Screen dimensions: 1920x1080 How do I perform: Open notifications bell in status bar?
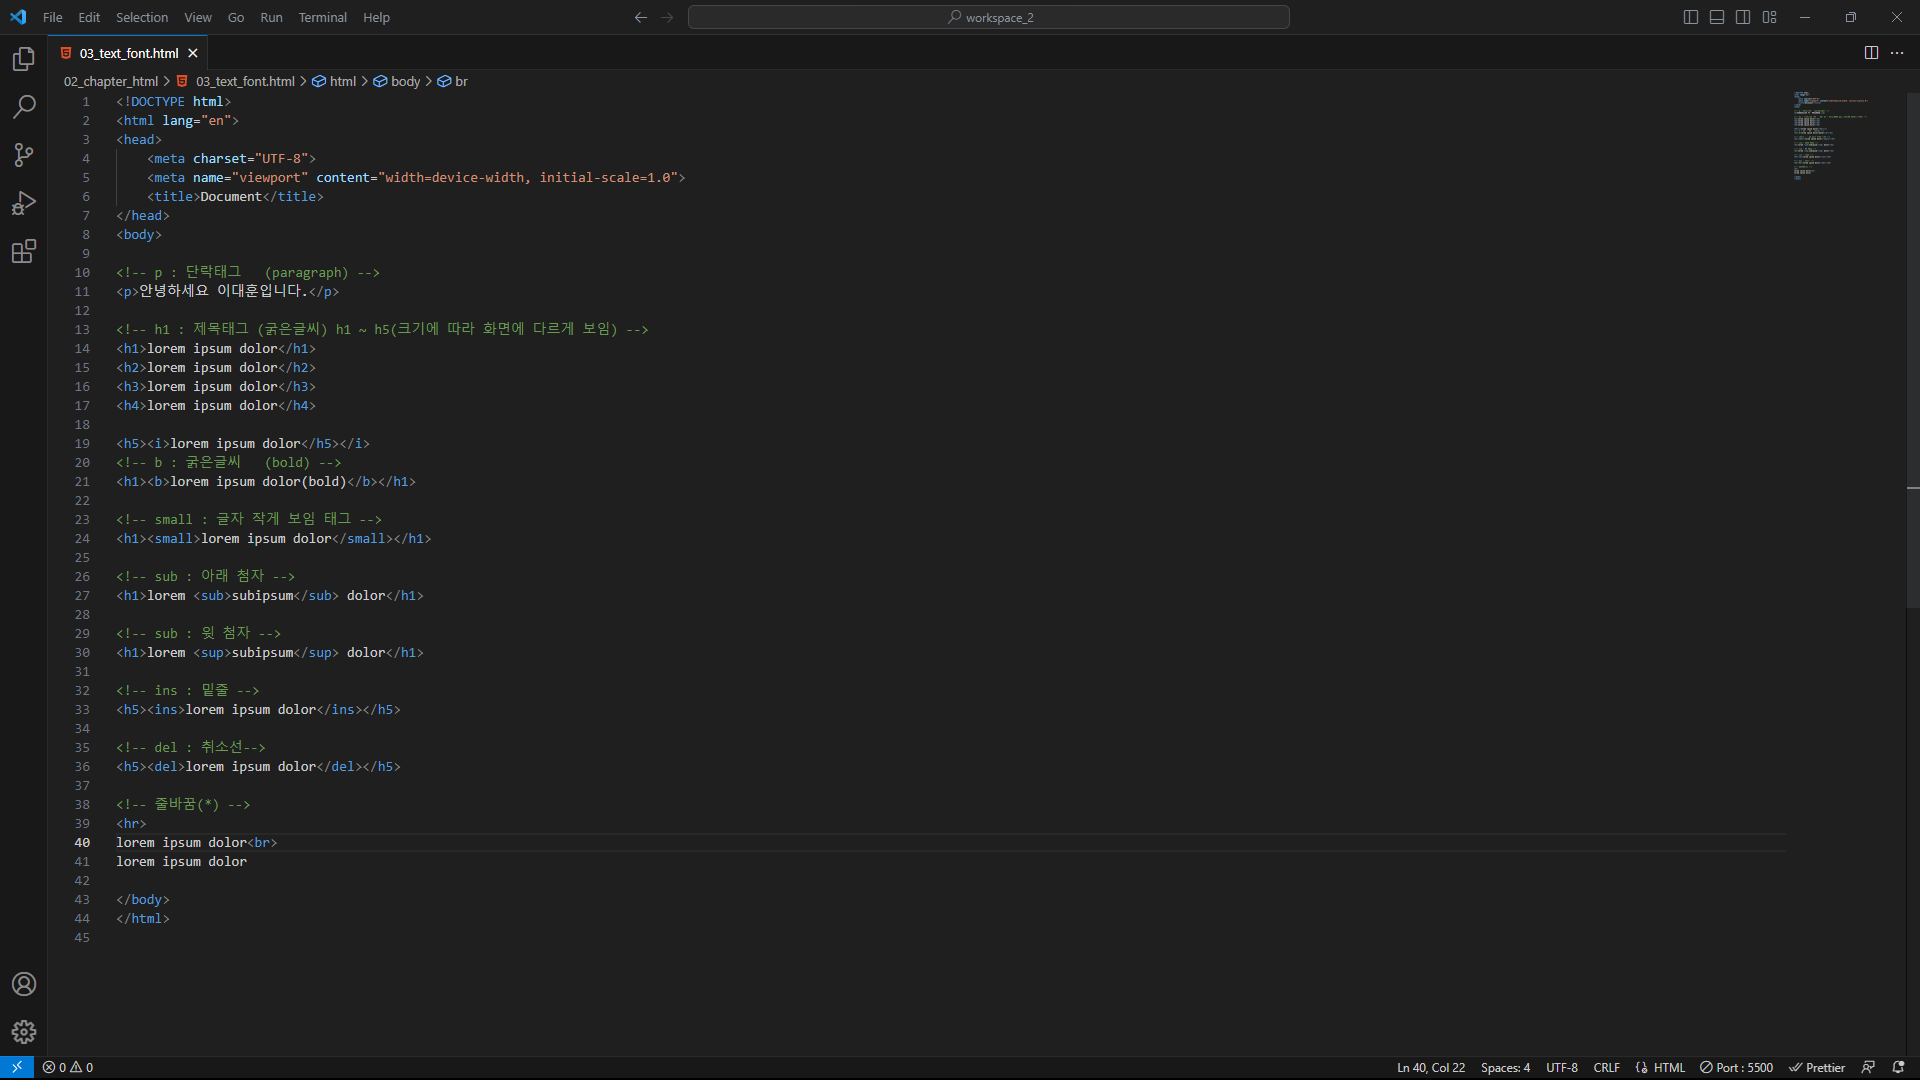click(1898, 1067)
